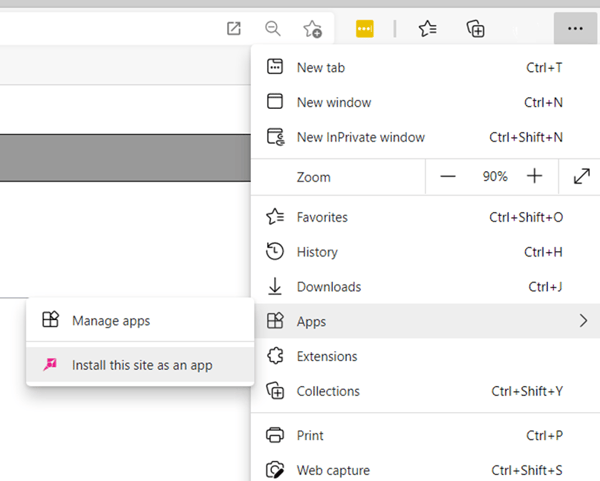Choose Manage apps from the submenu

pyautogui.click(x=111, y=321)
